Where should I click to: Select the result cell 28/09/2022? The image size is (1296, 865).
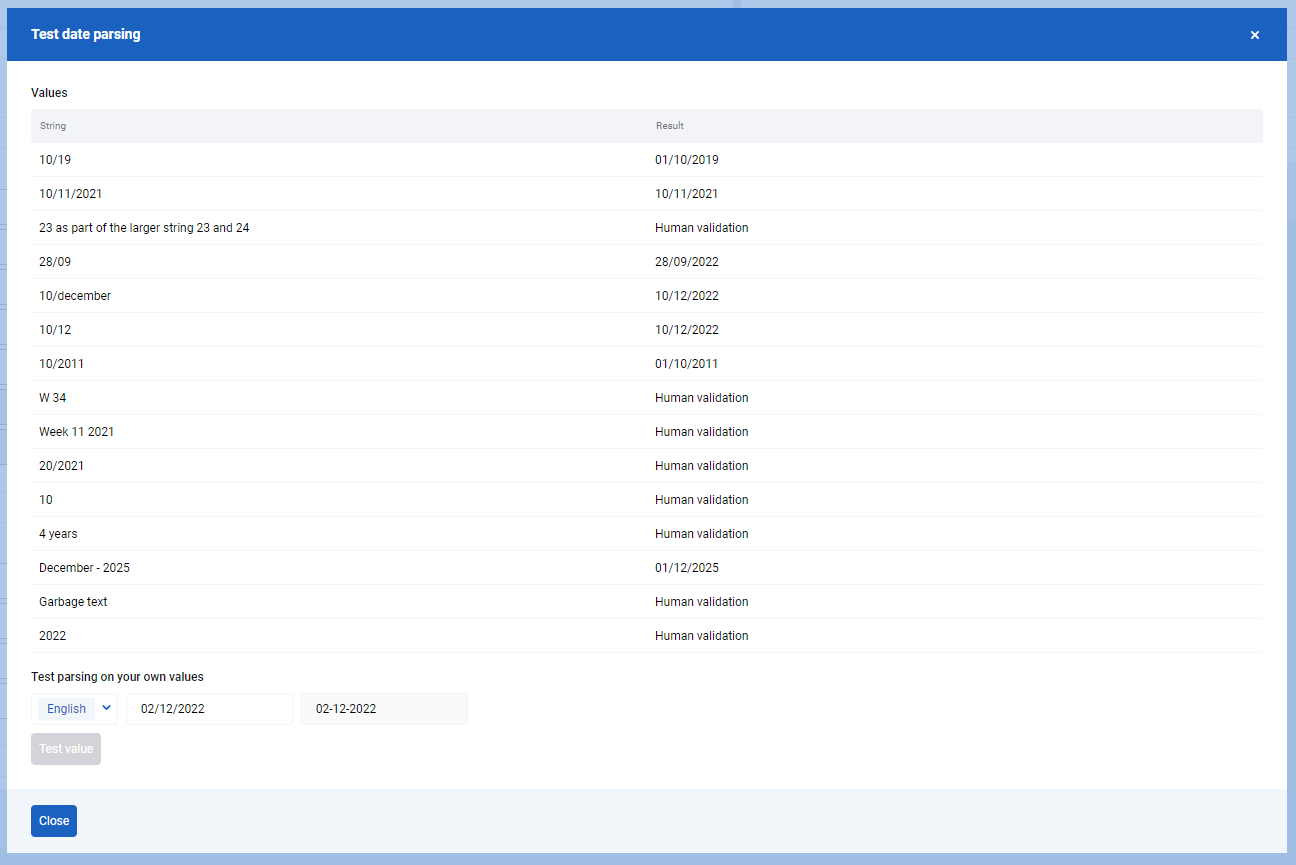(687, 262)
